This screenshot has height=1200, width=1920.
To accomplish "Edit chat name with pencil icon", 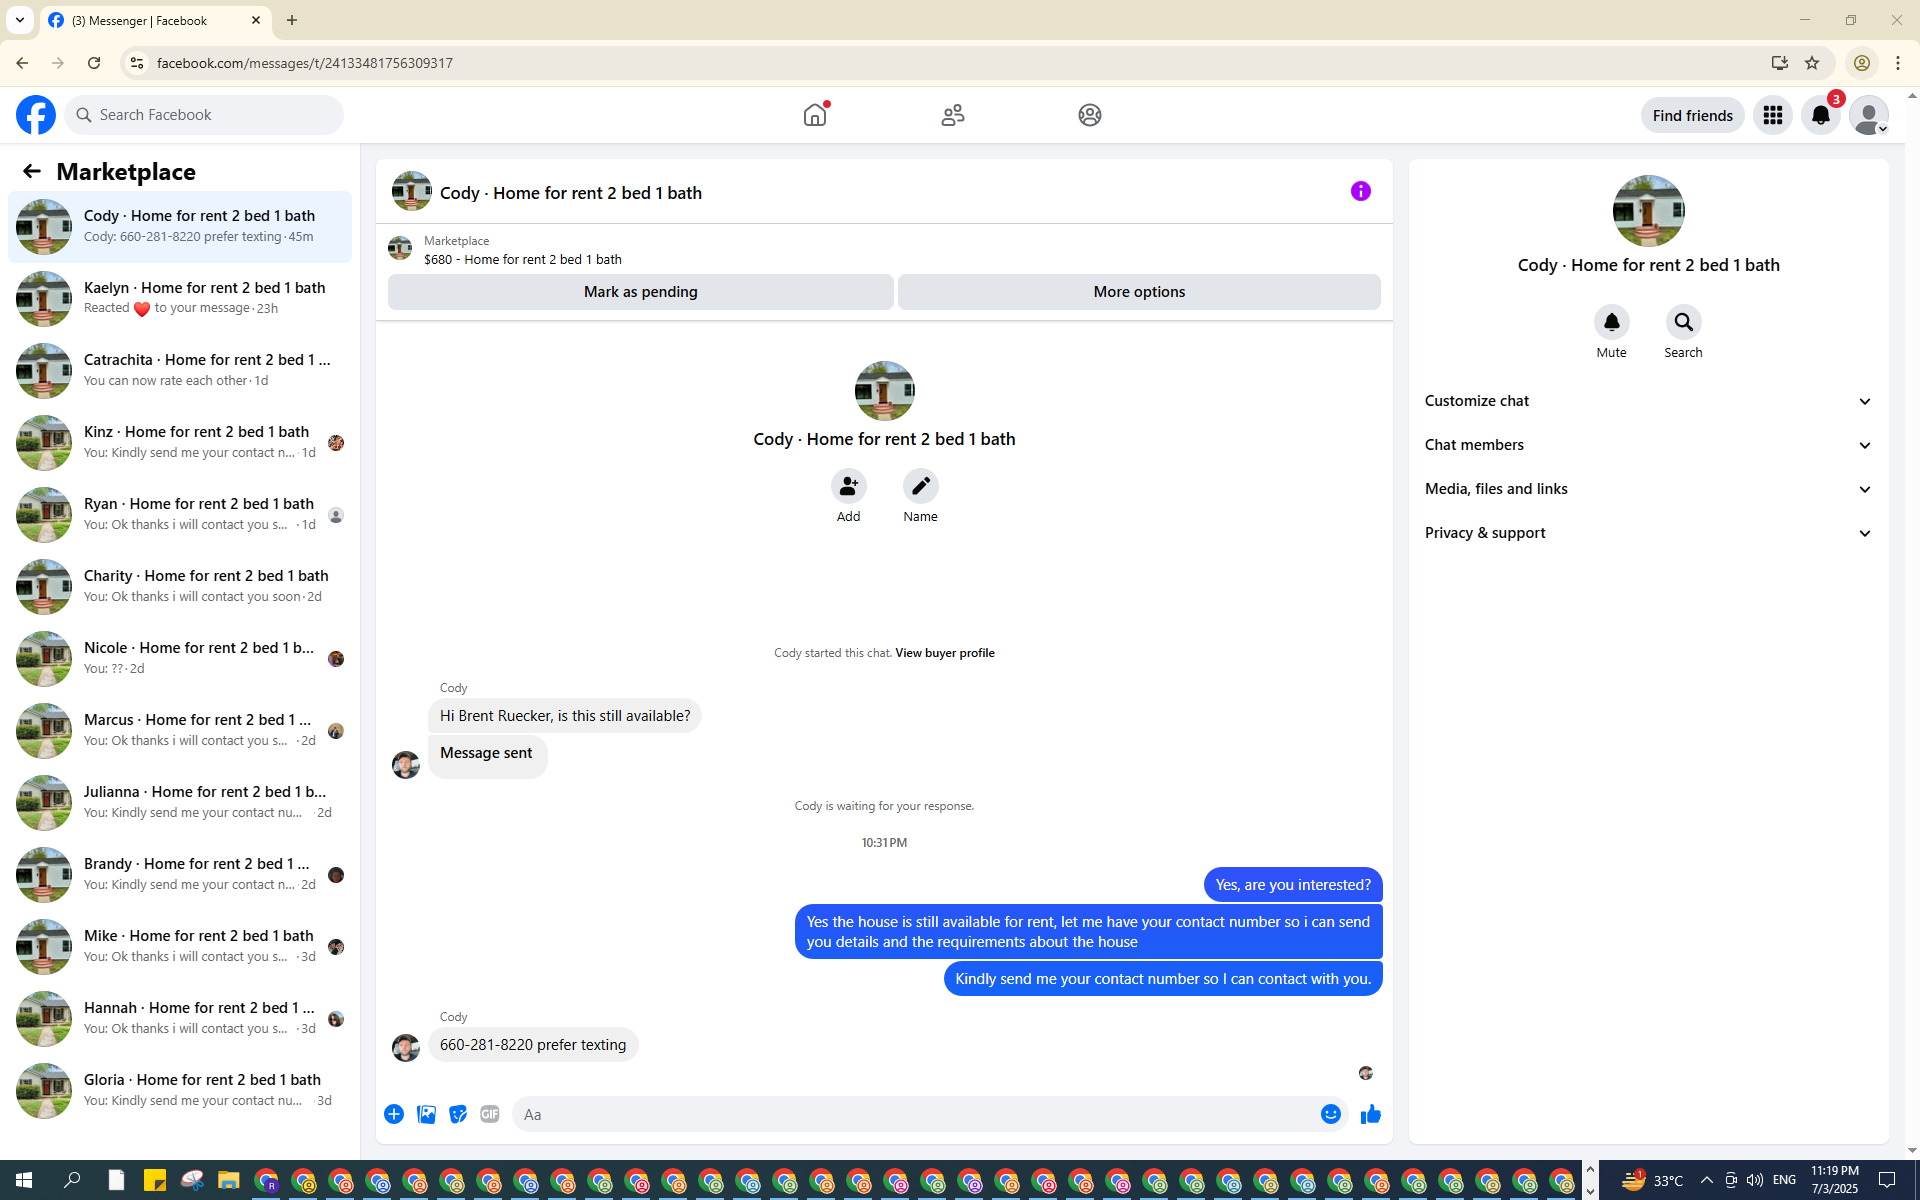I will pos(920,486).
